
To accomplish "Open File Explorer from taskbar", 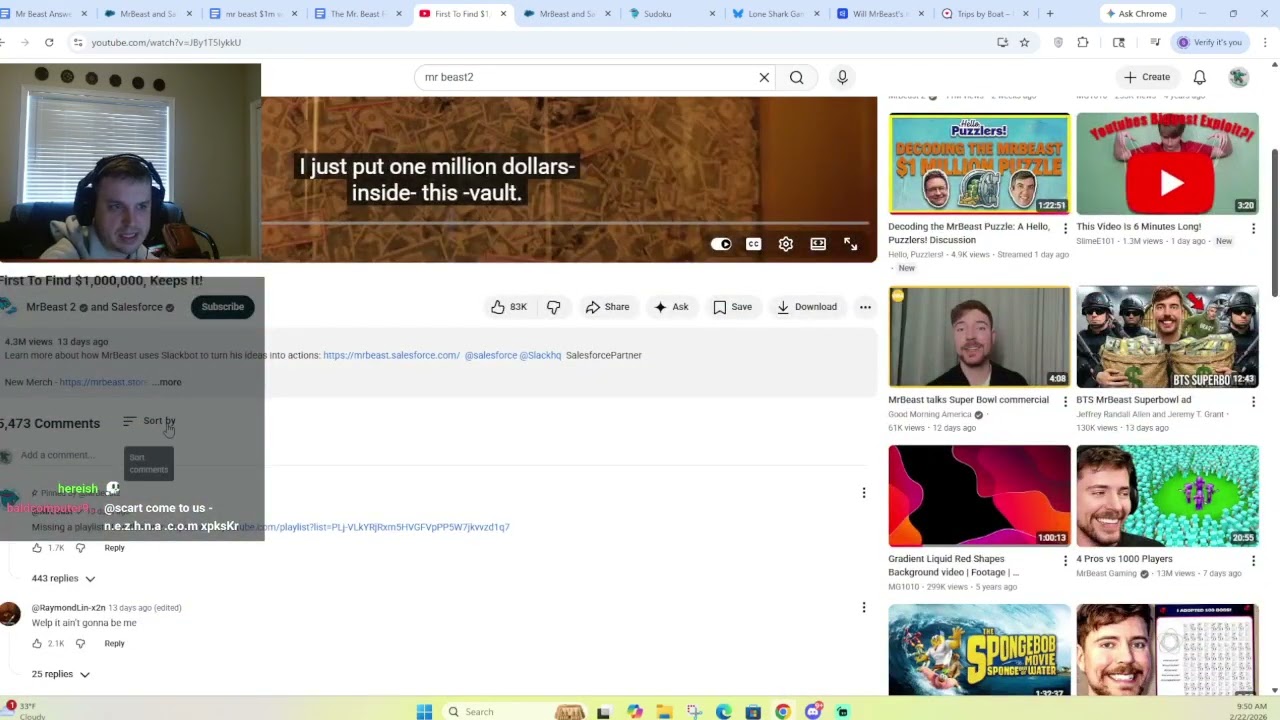I will pos(664,712).
